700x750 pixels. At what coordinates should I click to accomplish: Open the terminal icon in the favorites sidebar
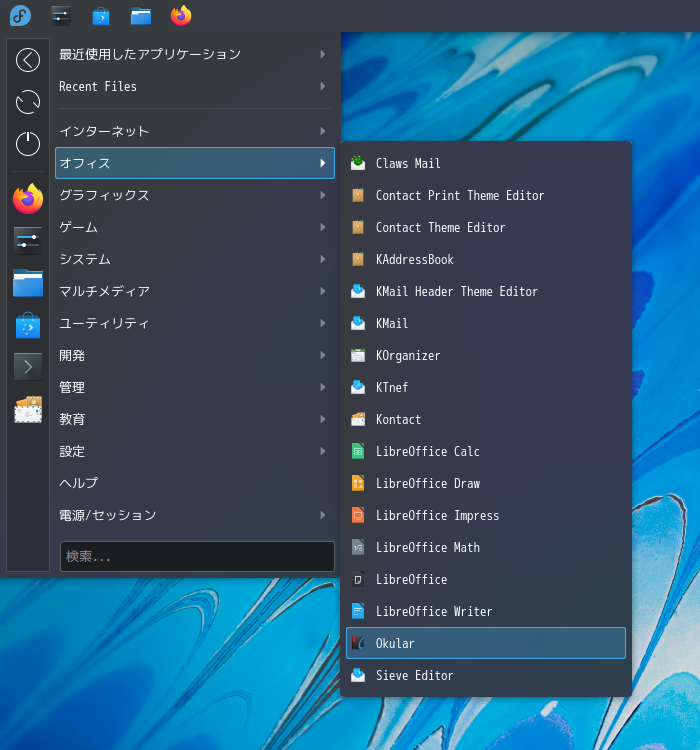click(28, 367)
